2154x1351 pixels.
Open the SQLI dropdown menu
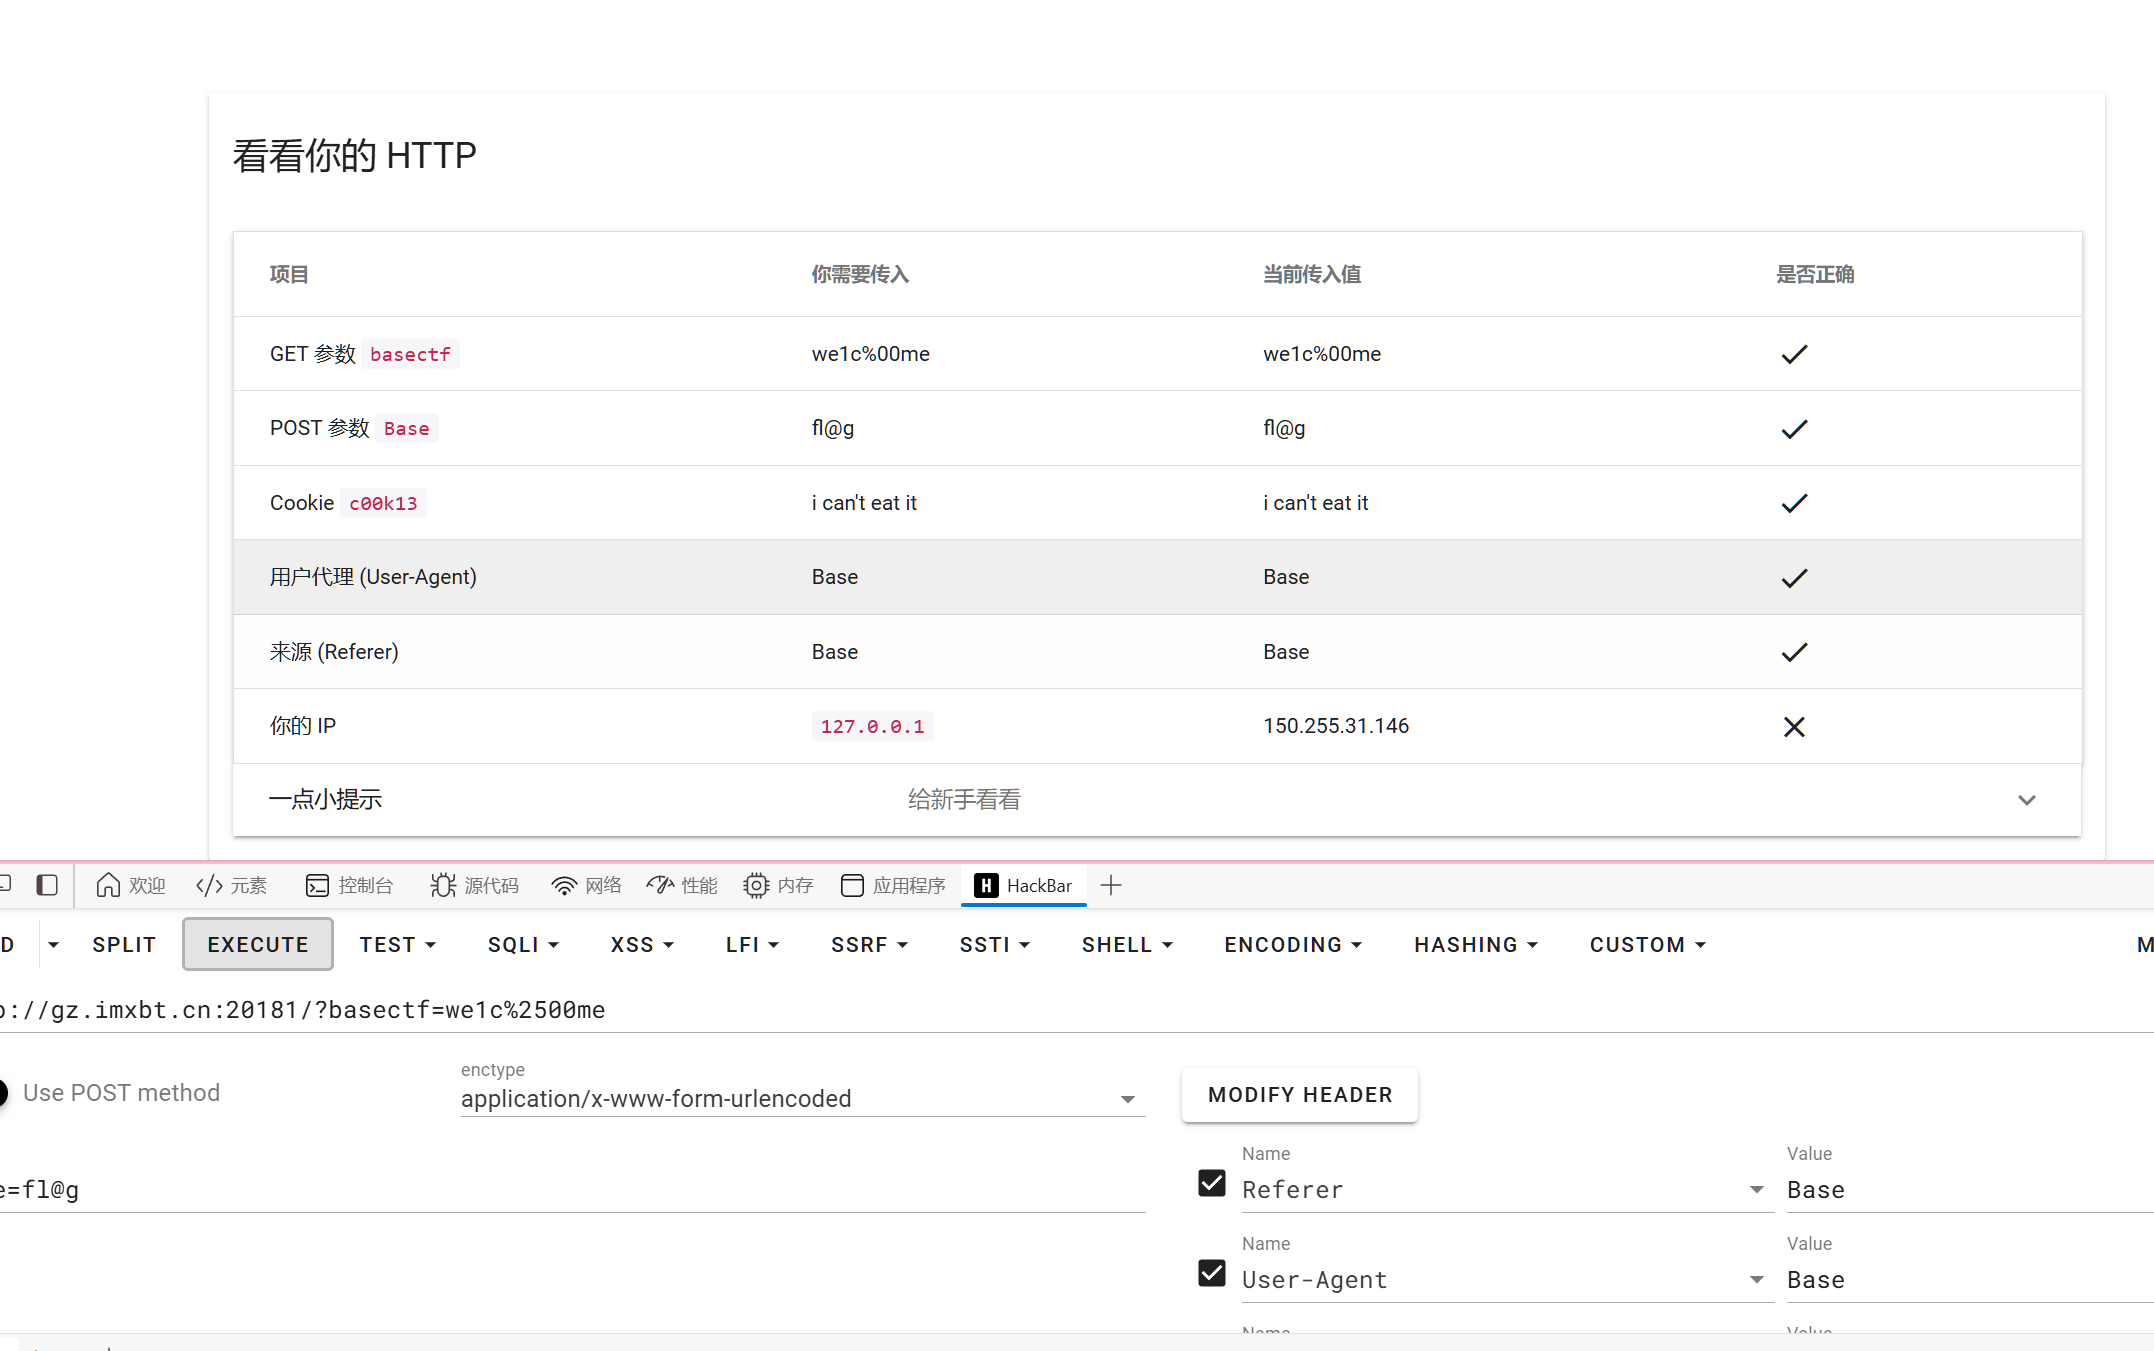click(x=523, y=945)
